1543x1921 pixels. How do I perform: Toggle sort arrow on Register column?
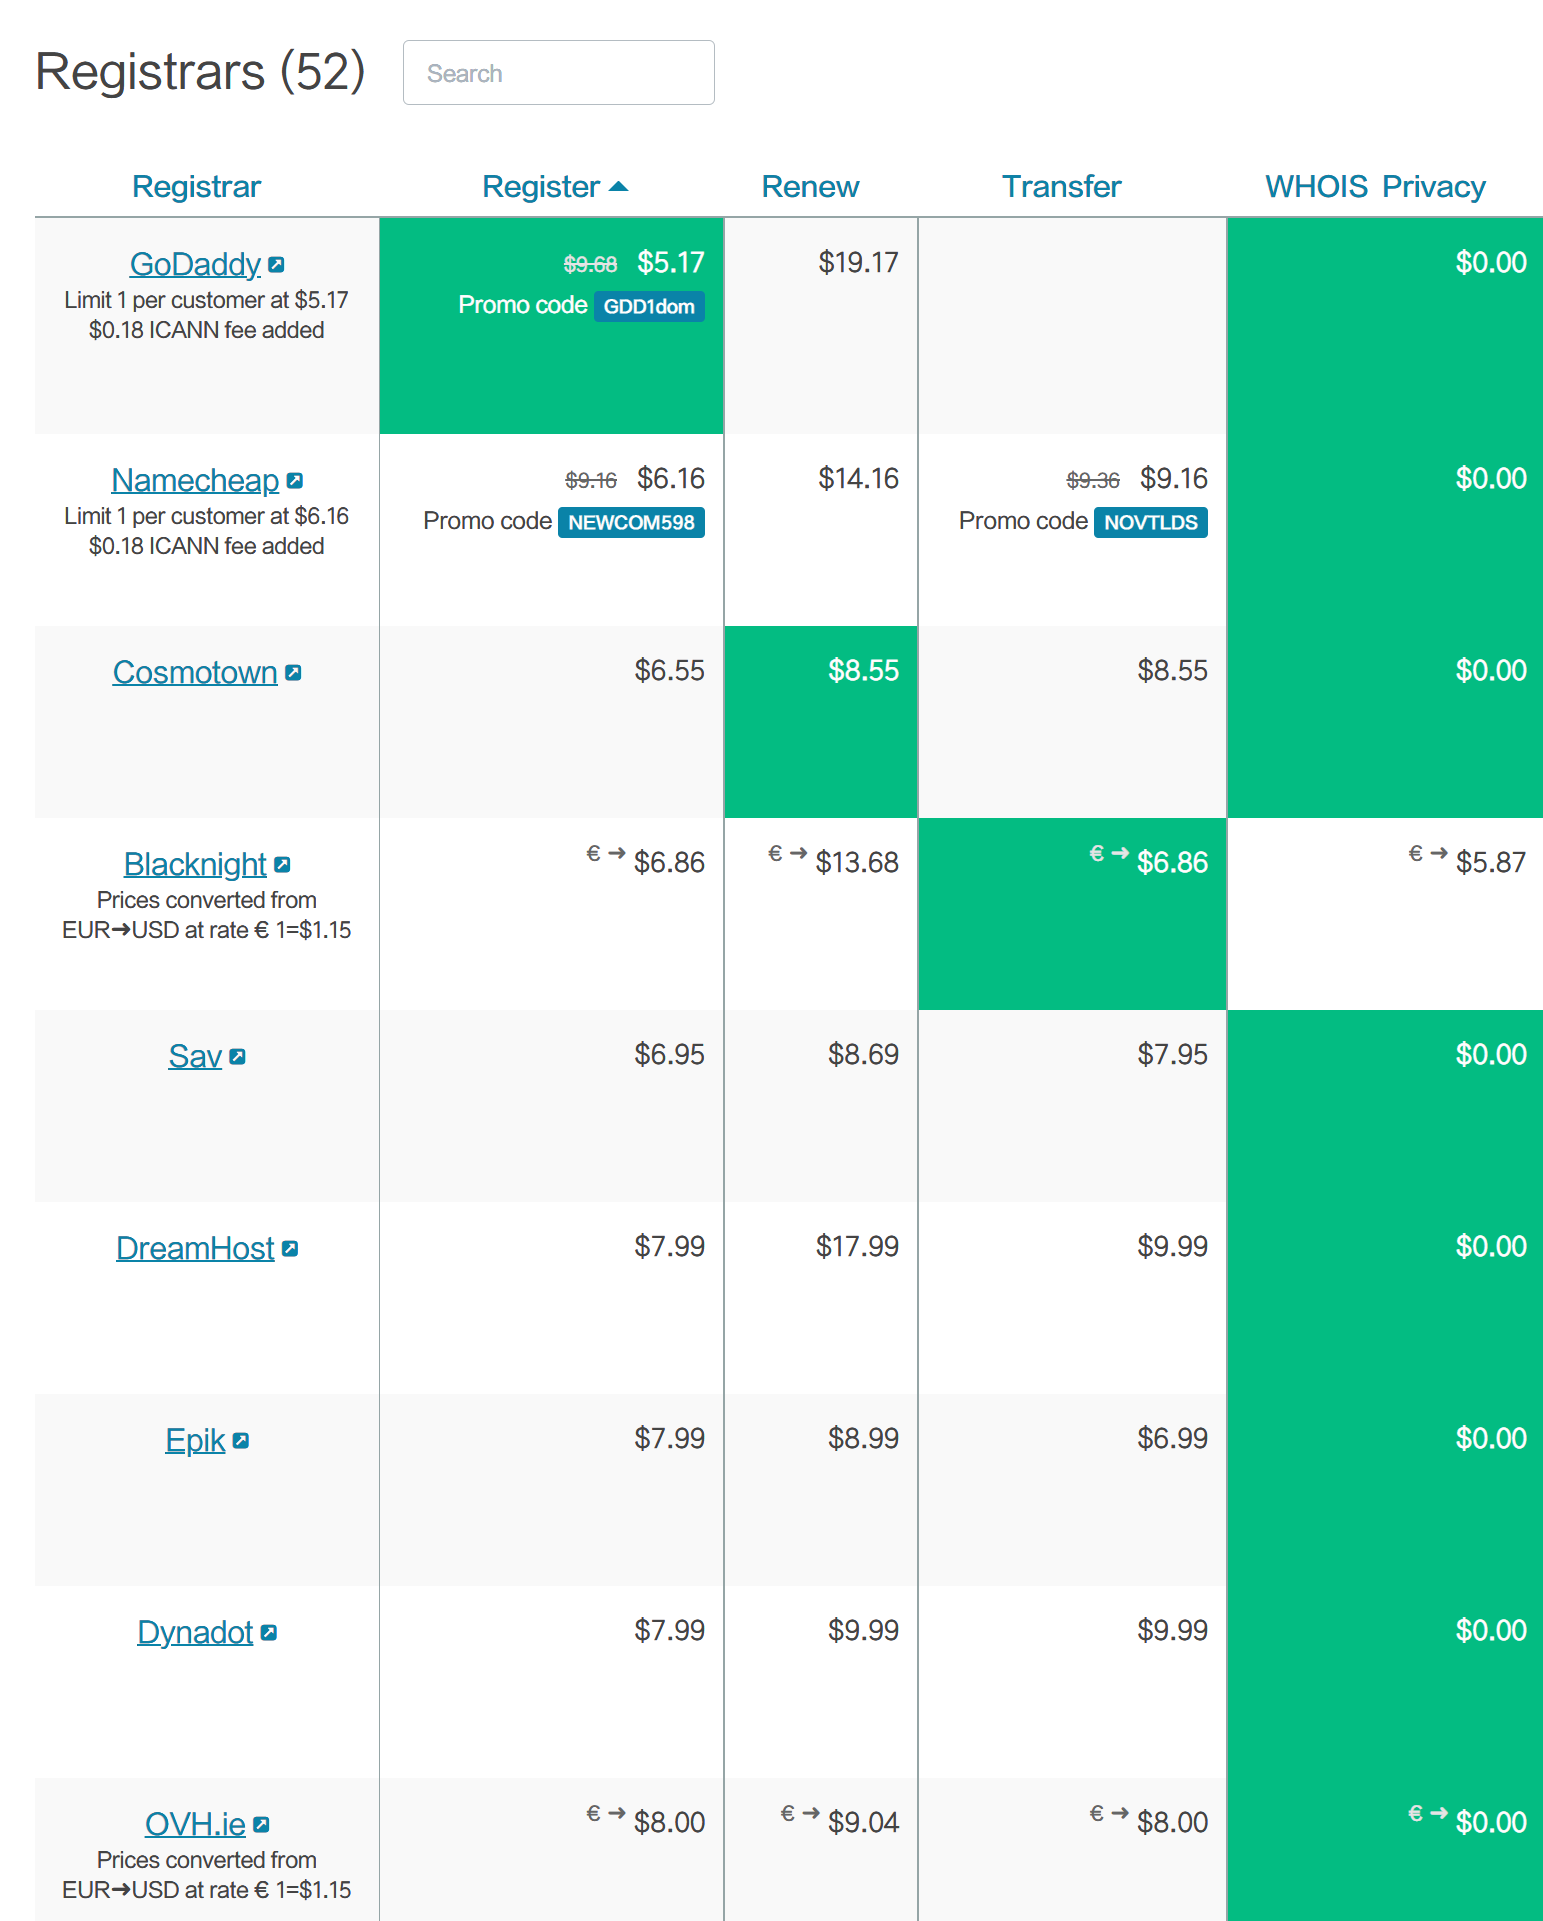point(619,187)
